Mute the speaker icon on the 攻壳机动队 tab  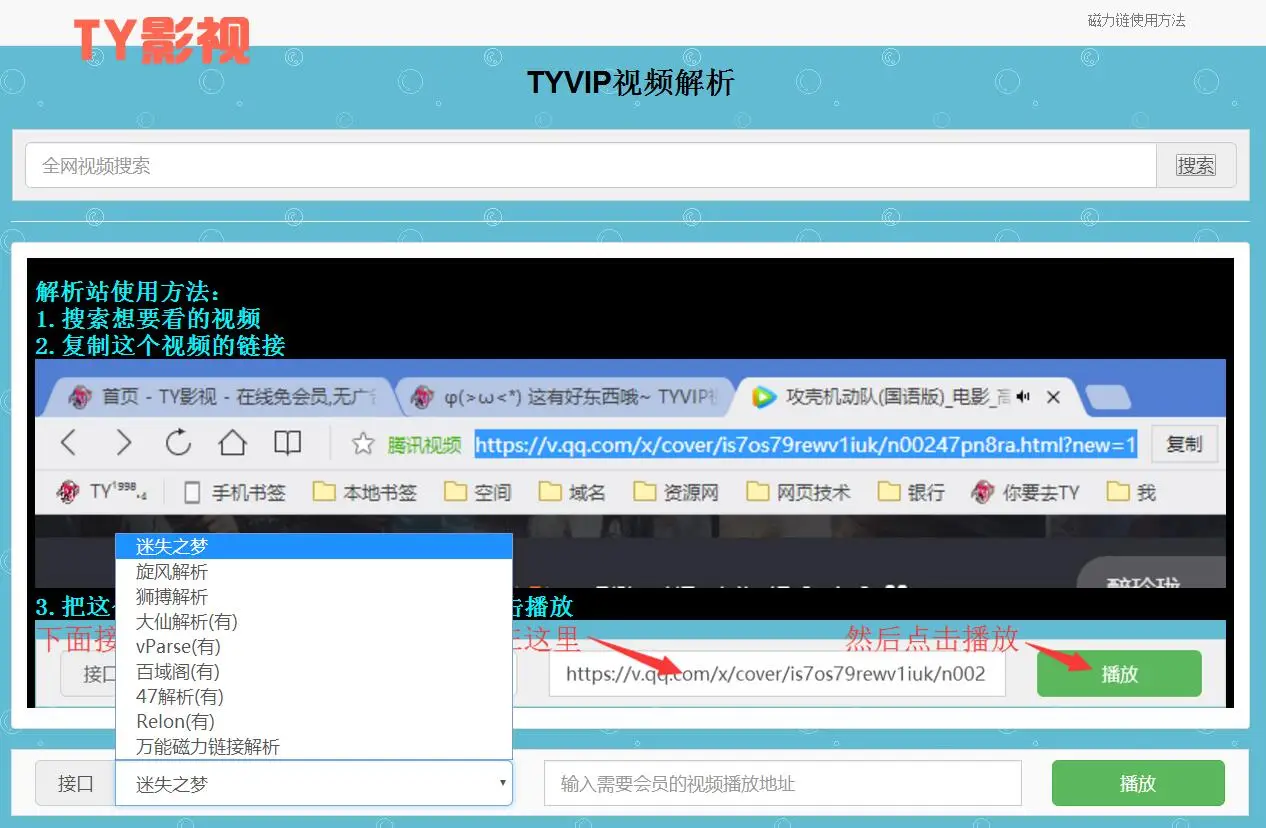[1022, 396]
